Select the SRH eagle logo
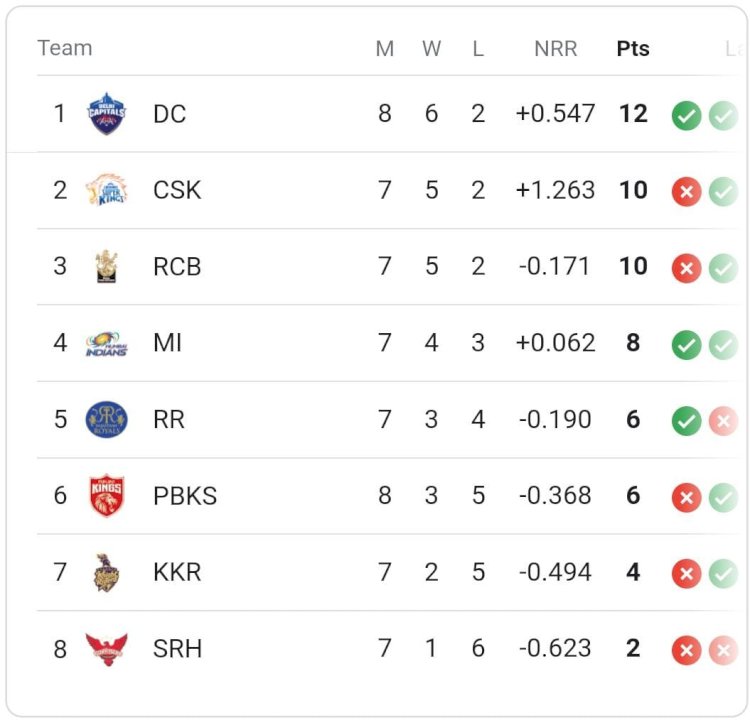The image size is (750, 720). pyautogui.click(x=106, y=649)
